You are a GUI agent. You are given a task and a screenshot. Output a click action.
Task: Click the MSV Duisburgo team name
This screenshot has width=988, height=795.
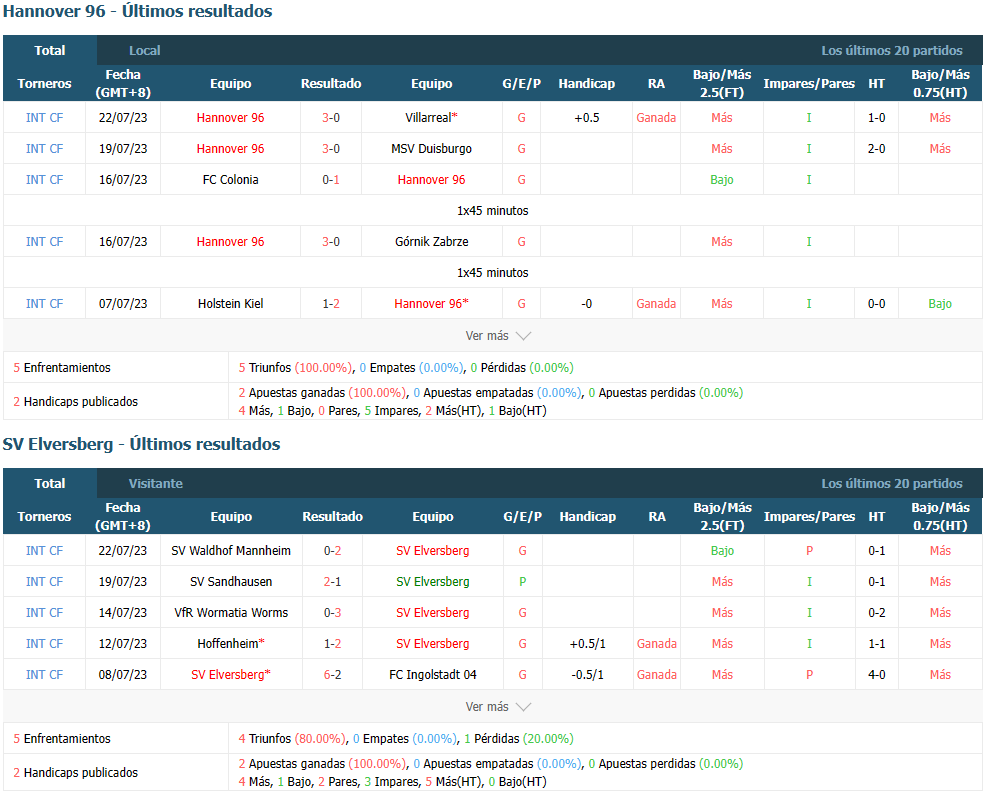click(432, 149)
